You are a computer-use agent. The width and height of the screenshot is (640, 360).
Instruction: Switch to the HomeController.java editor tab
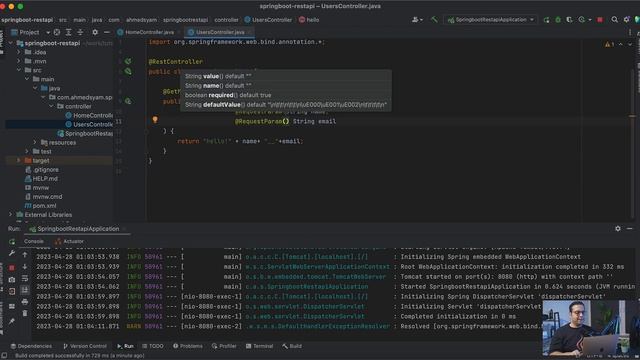[x=149, y=32]
